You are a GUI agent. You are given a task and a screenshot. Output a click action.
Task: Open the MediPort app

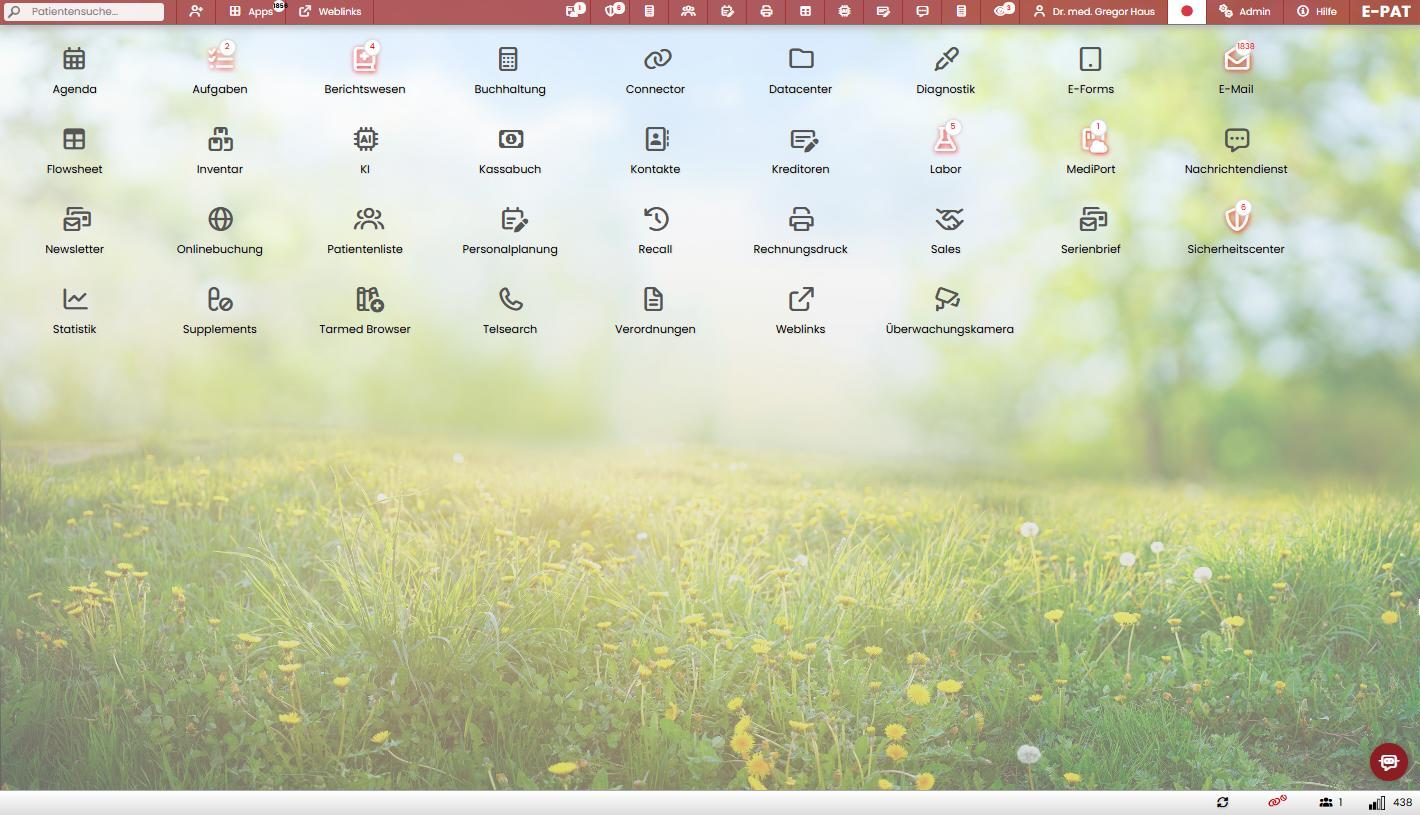(1090, 149)
